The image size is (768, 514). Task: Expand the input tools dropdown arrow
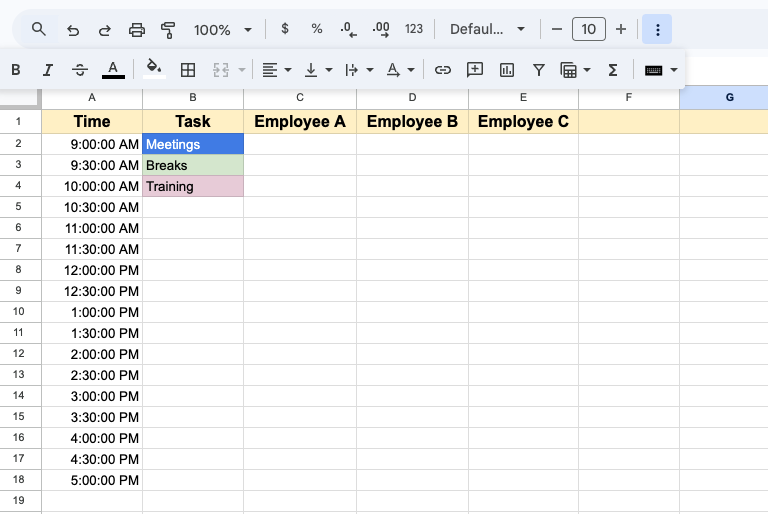674,70
